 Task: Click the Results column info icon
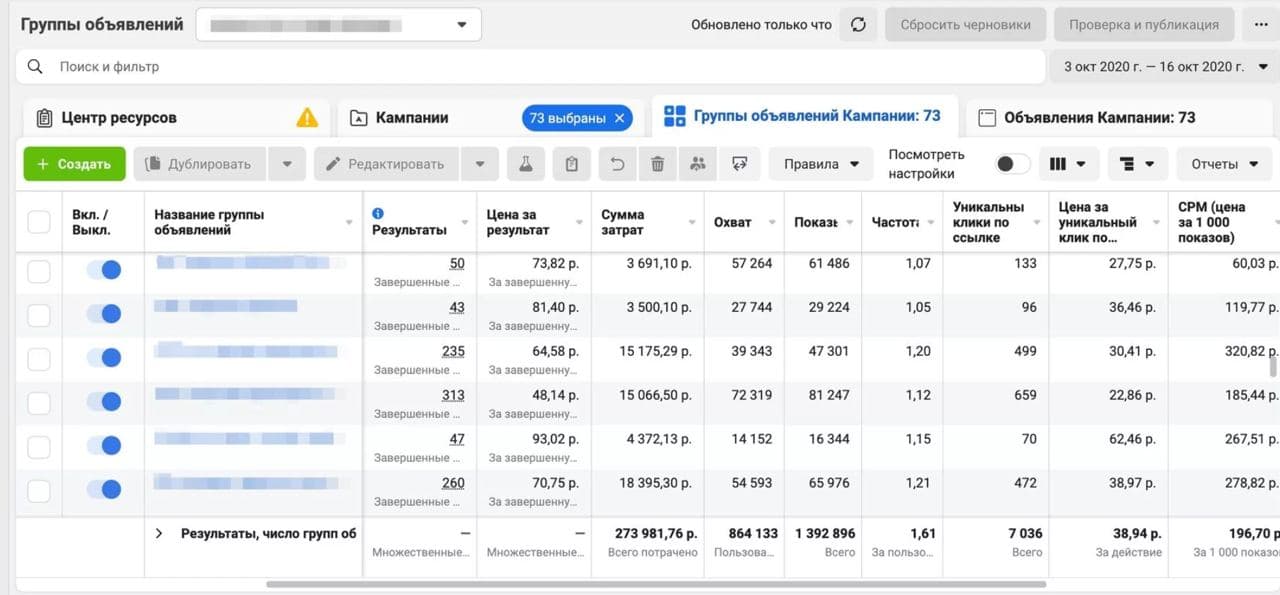tap(378, 213)
